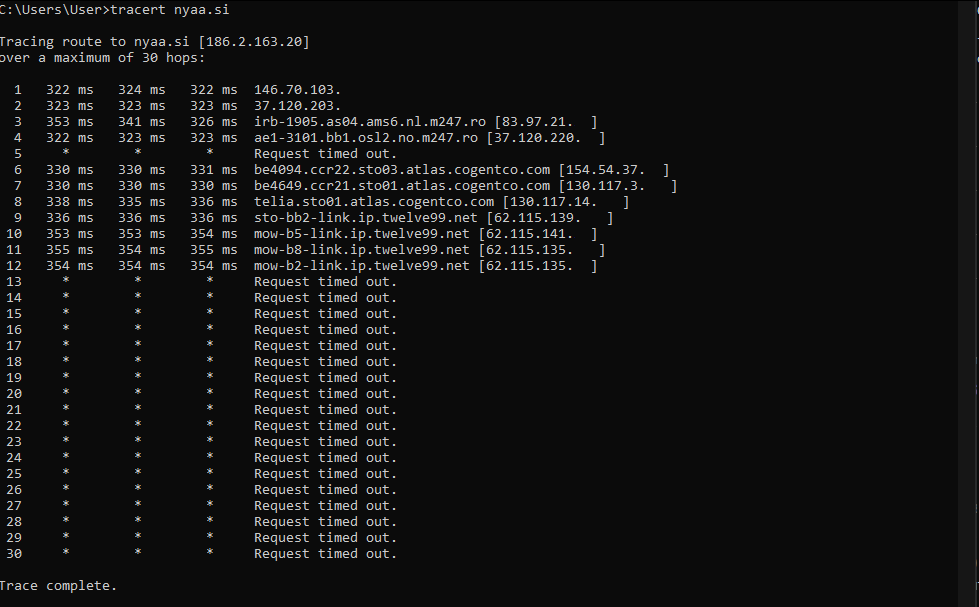Click hostname be4094.ccr22.sto03.atlas.cogentco.com

point(402,170)
